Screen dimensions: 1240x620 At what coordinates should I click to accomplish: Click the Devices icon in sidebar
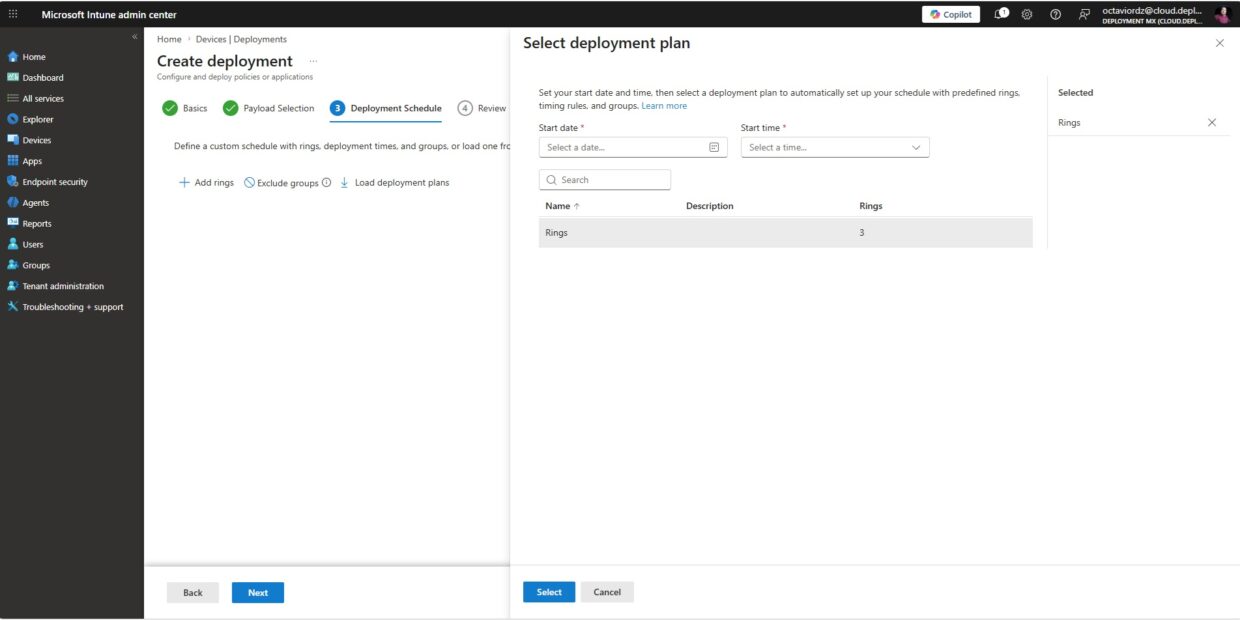coord(13,140)
